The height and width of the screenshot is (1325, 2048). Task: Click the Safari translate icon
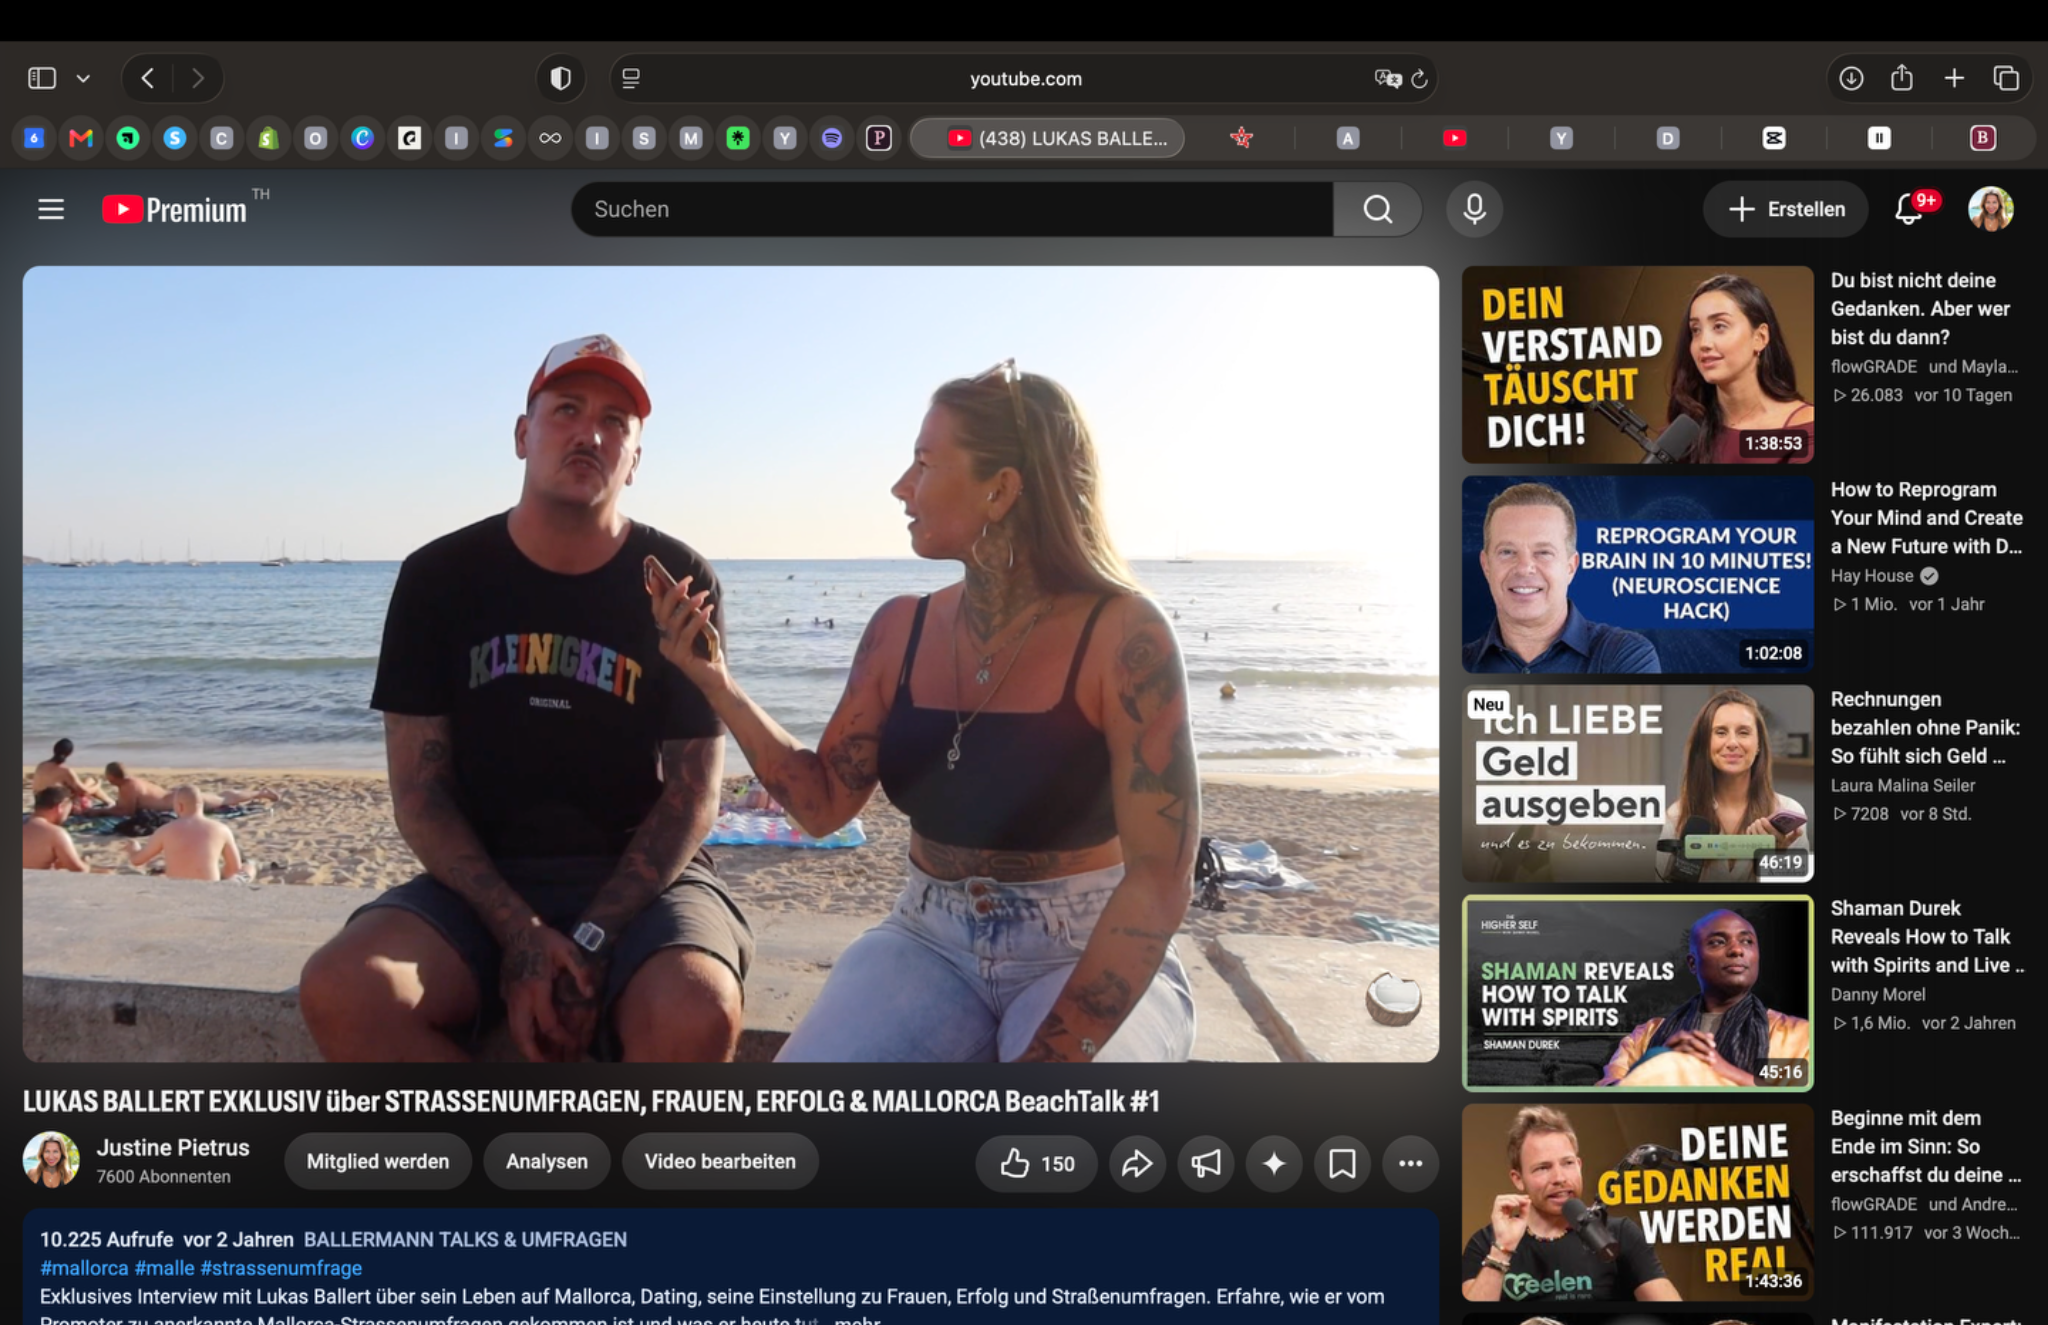(x=1387, y=78)
